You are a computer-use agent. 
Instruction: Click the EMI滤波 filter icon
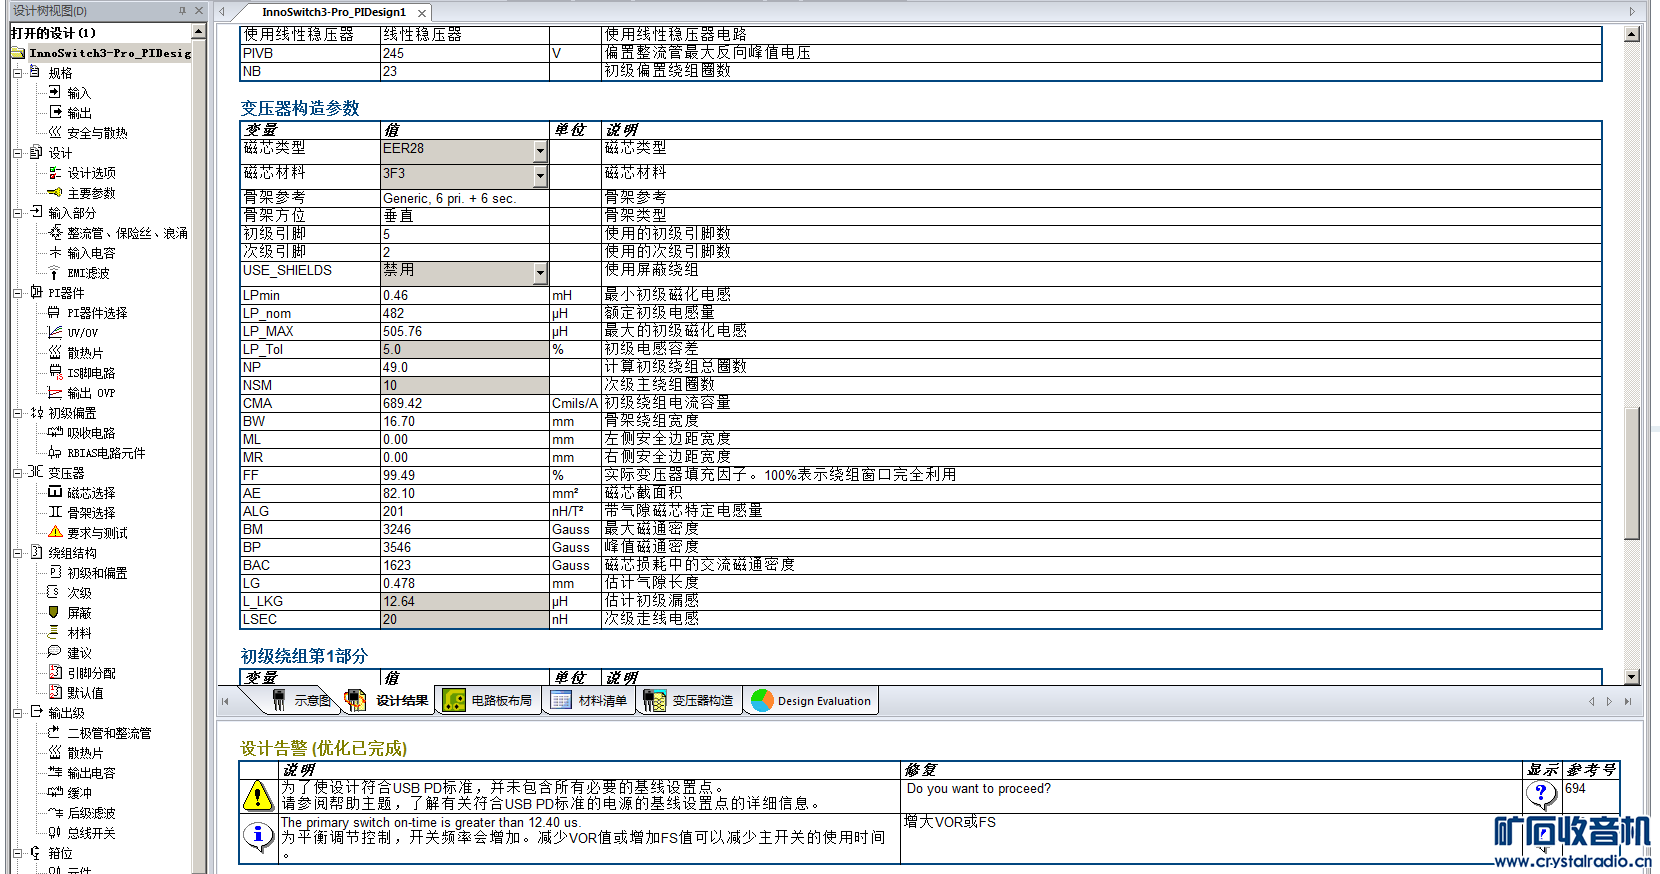[55, 272]
